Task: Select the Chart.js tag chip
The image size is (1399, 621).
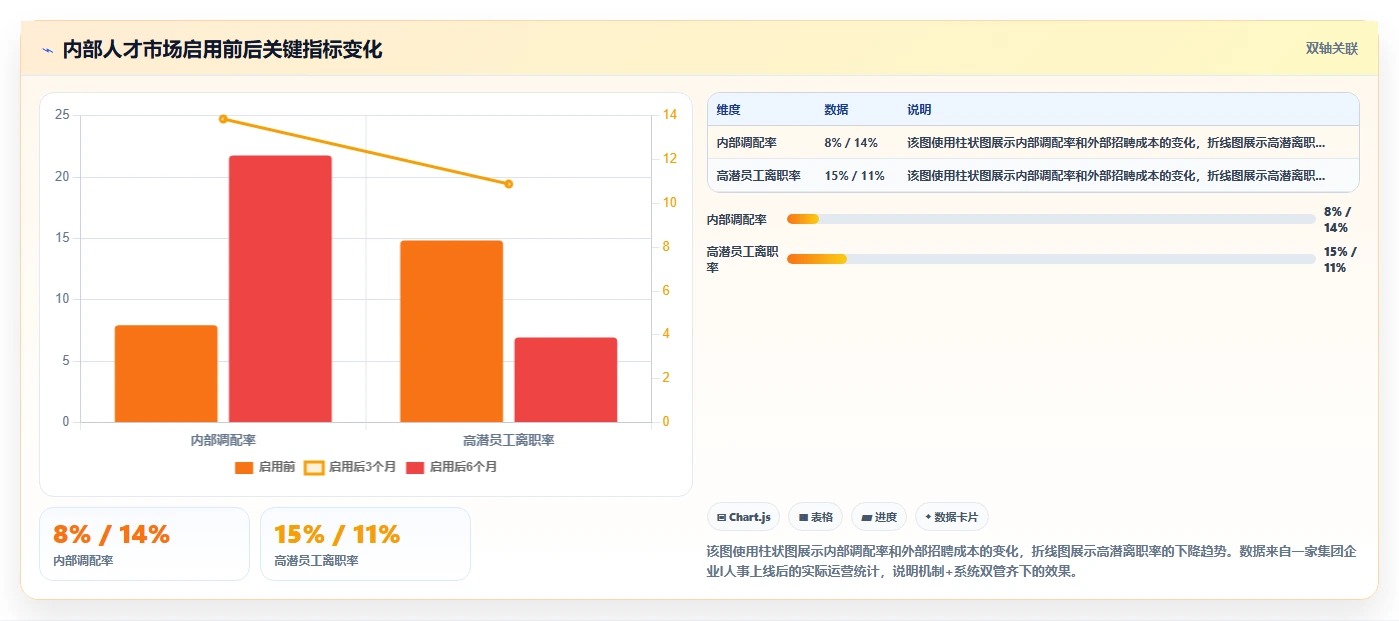Action: (x=743, y=517)
